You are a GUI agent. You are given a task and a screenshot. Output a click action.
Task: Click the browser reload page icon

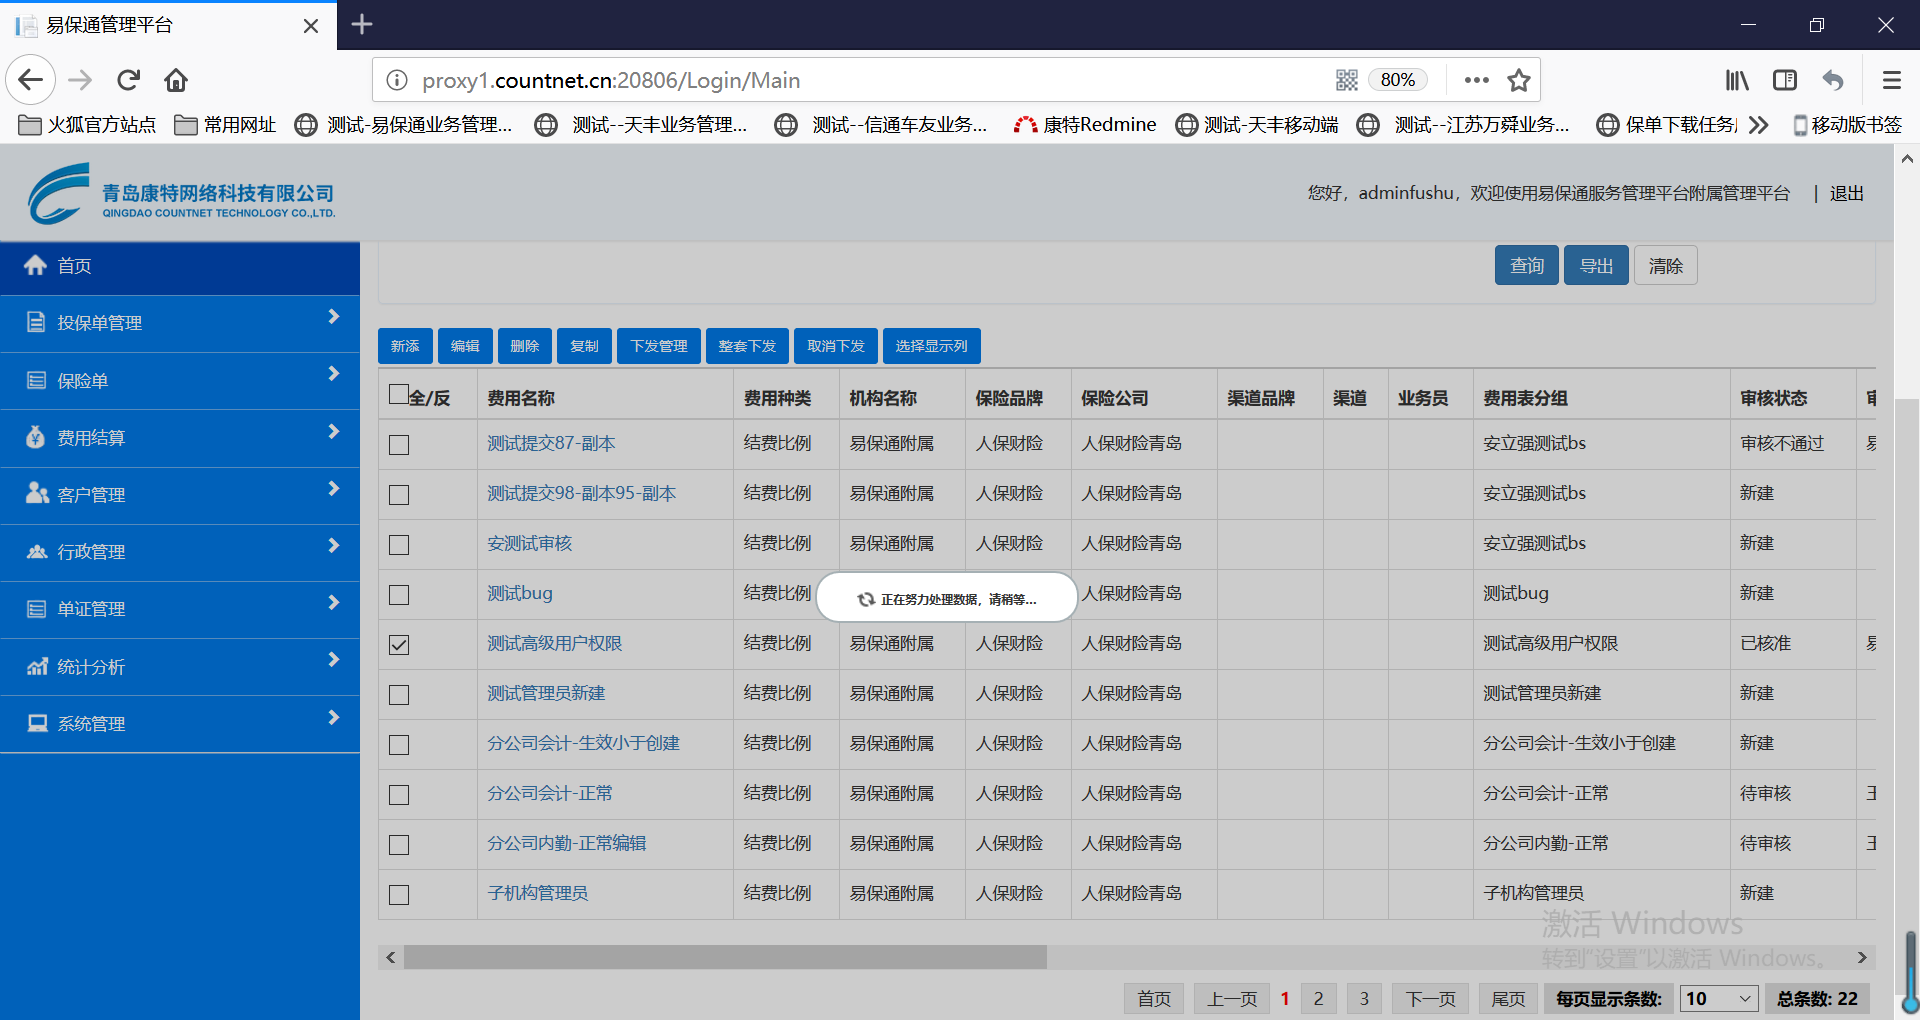coord(128,80)
